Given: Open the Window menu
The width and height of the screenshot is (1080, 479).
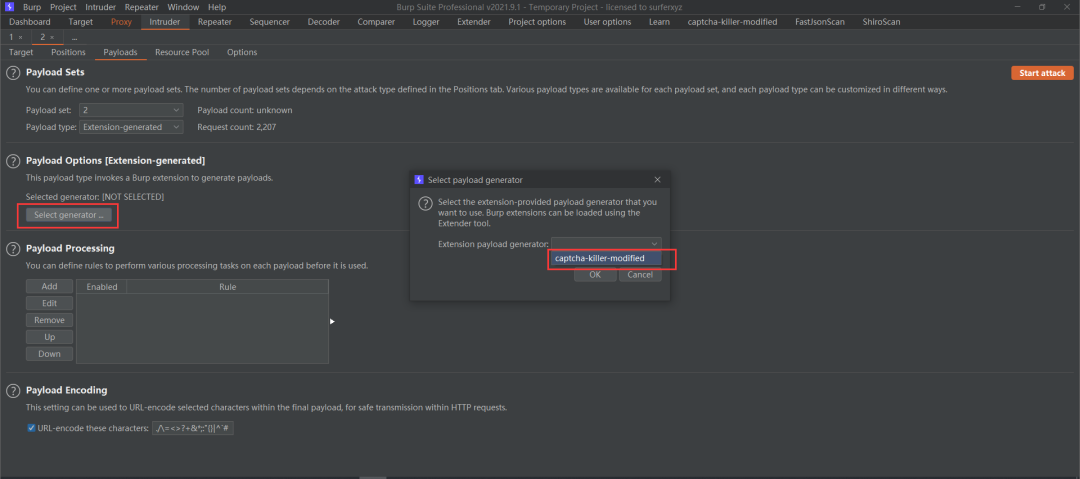Looking at the screenshot, I should click(183, 7).
